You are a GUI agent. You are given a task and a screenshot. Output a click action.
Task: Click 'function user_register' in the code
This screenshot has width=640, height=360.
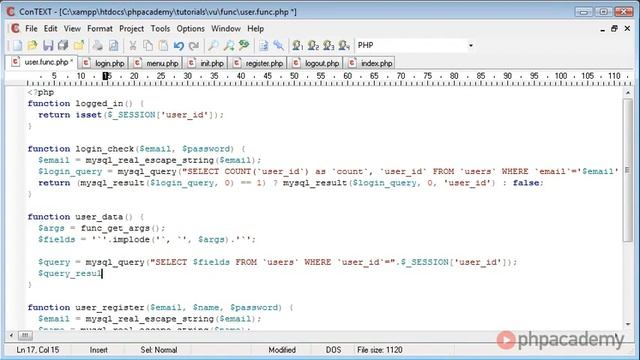[x=86, y=307]
